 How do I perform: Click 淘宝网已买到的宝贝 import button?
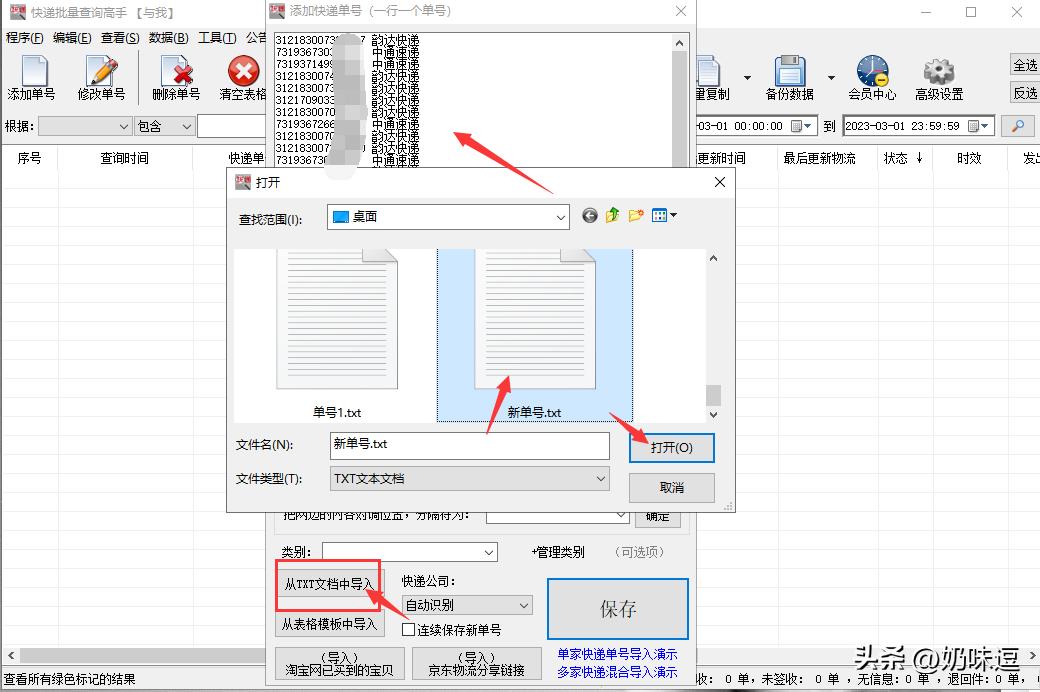[x=339, y=663]
